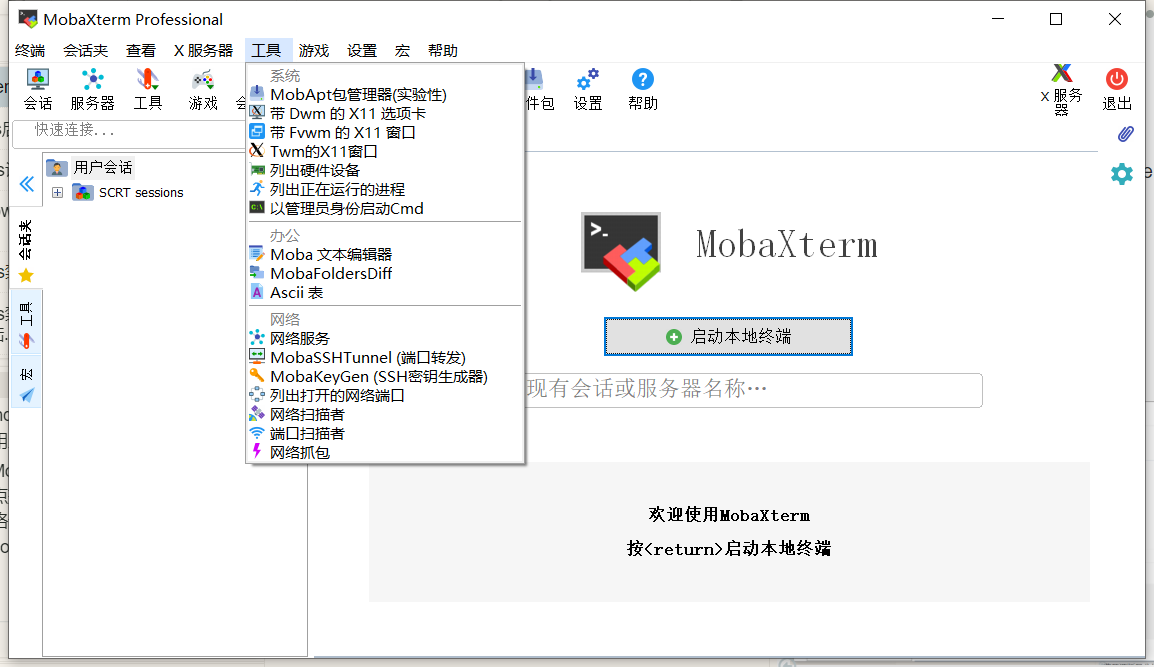Click the teal gear icon at right
The height and width of the screenshot is (667, 1154).
1122,174
